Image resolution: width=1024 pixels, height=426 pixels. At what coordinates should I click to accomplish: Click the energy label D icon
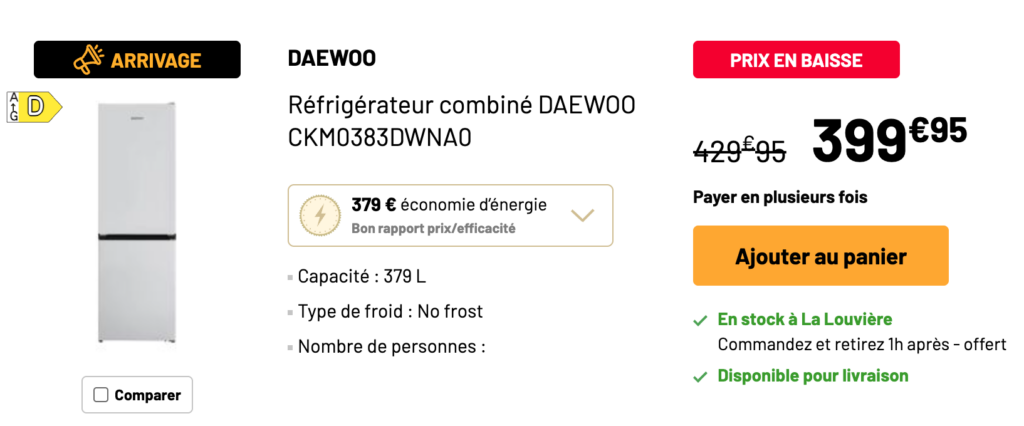34,107
